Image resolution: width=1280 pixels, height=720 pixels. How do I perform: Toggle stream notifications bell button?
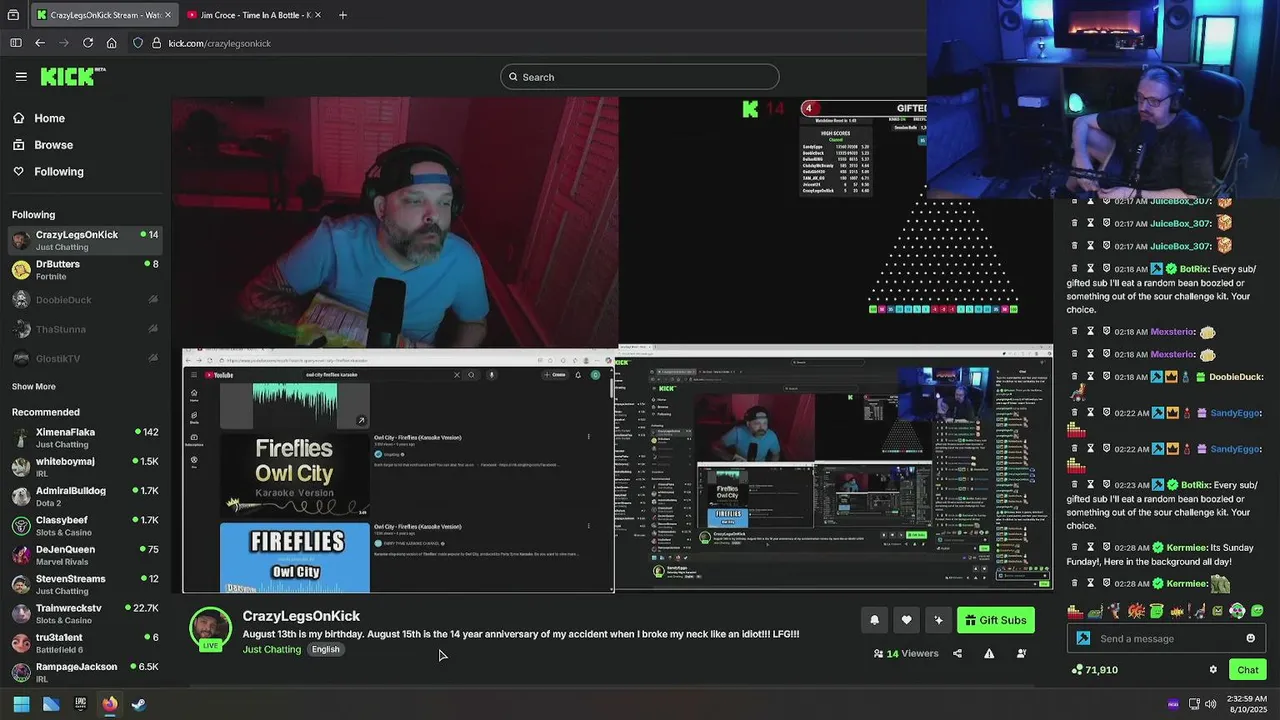click(x=874, y=620)
